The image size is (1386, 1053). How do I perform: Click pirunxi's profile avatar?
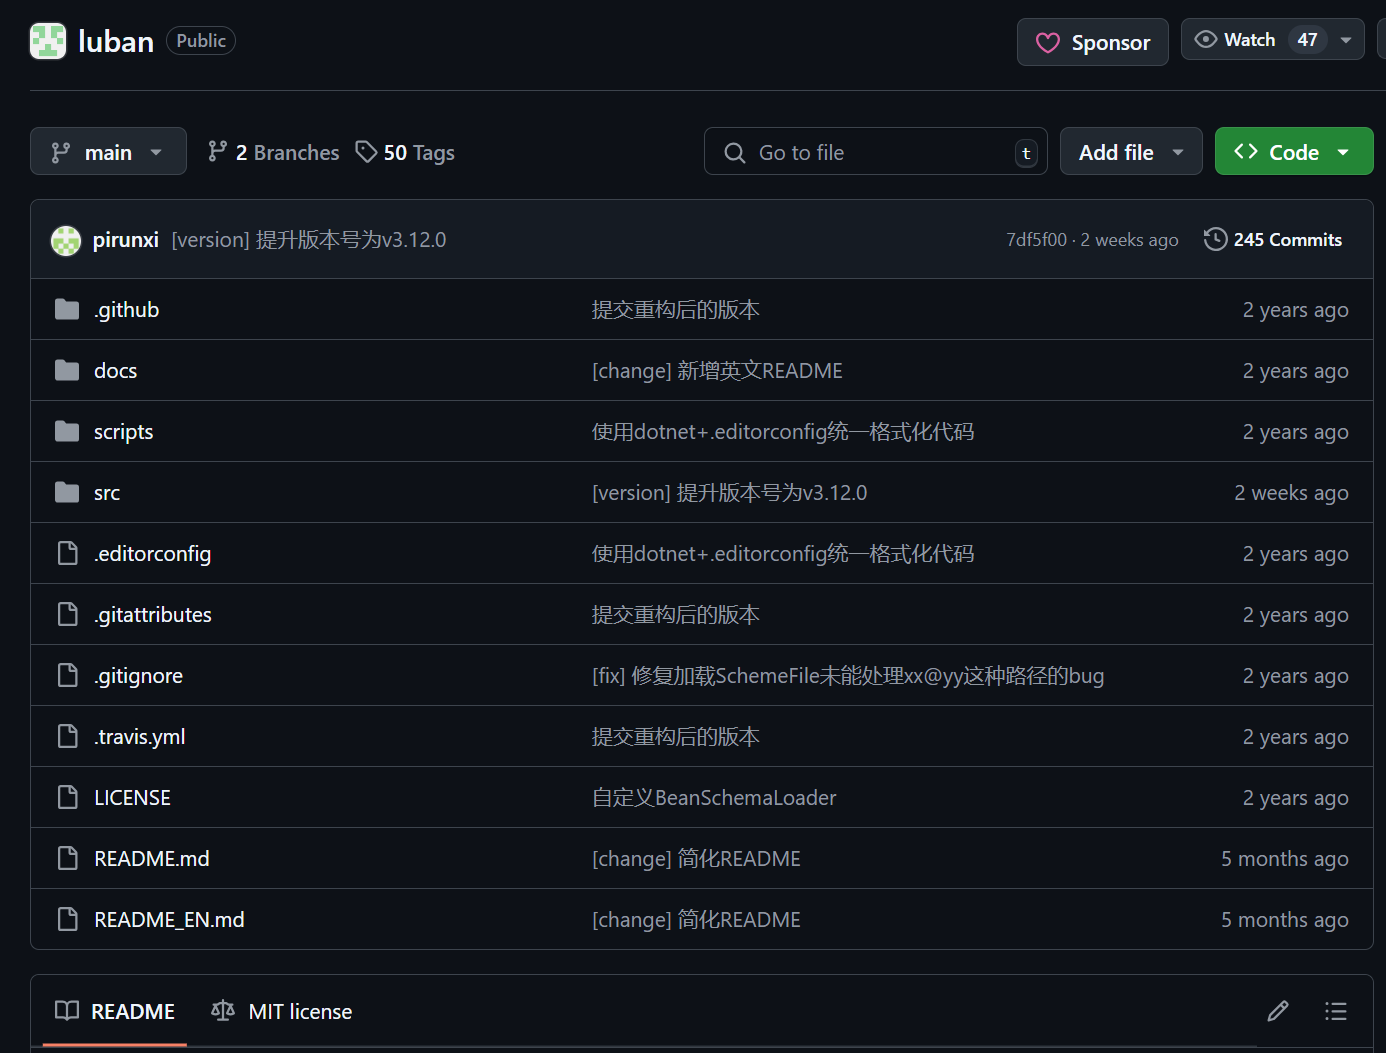pos(65,240)
